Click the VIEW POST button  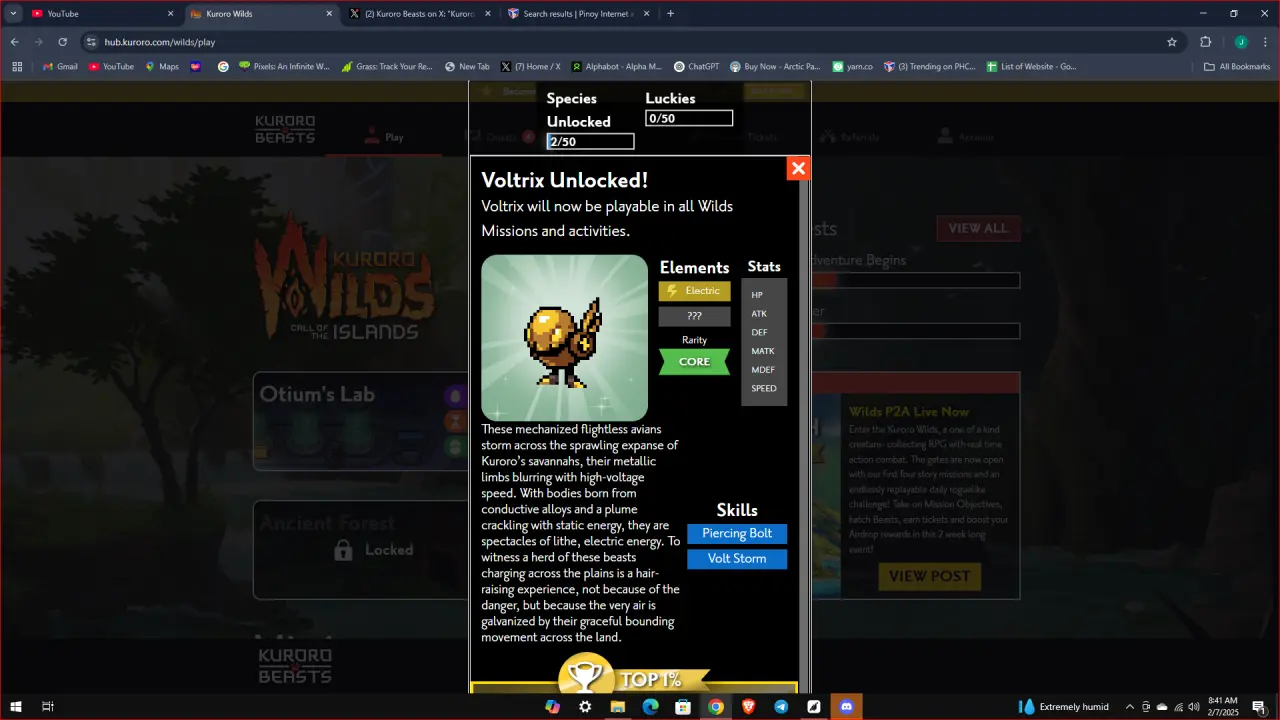click(x=929, y=576)
